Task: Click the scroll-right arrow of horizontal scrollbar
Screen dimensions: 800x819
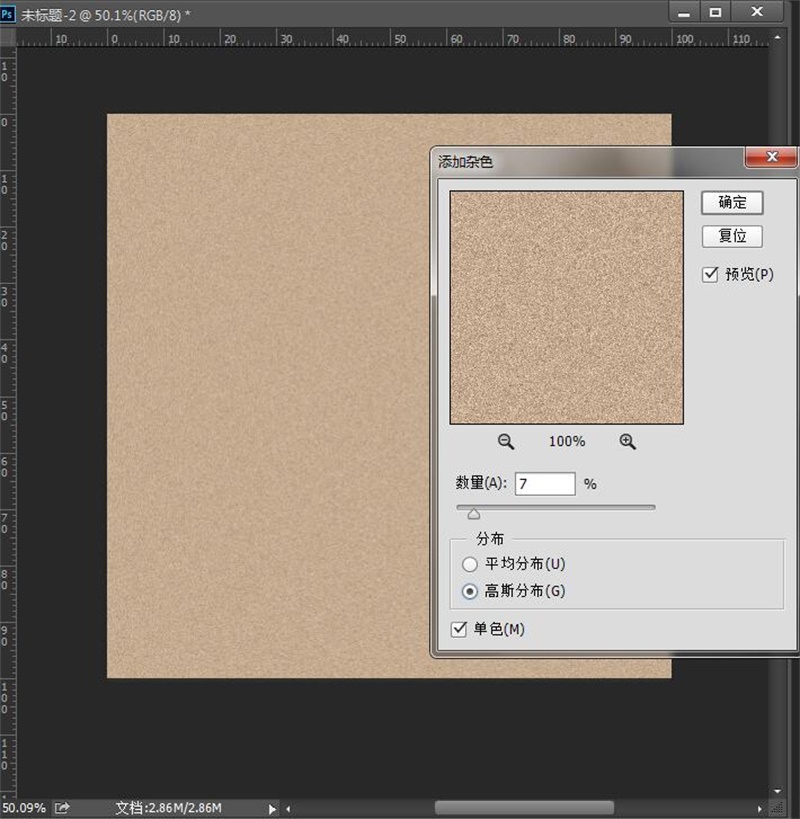Action: 759,809
